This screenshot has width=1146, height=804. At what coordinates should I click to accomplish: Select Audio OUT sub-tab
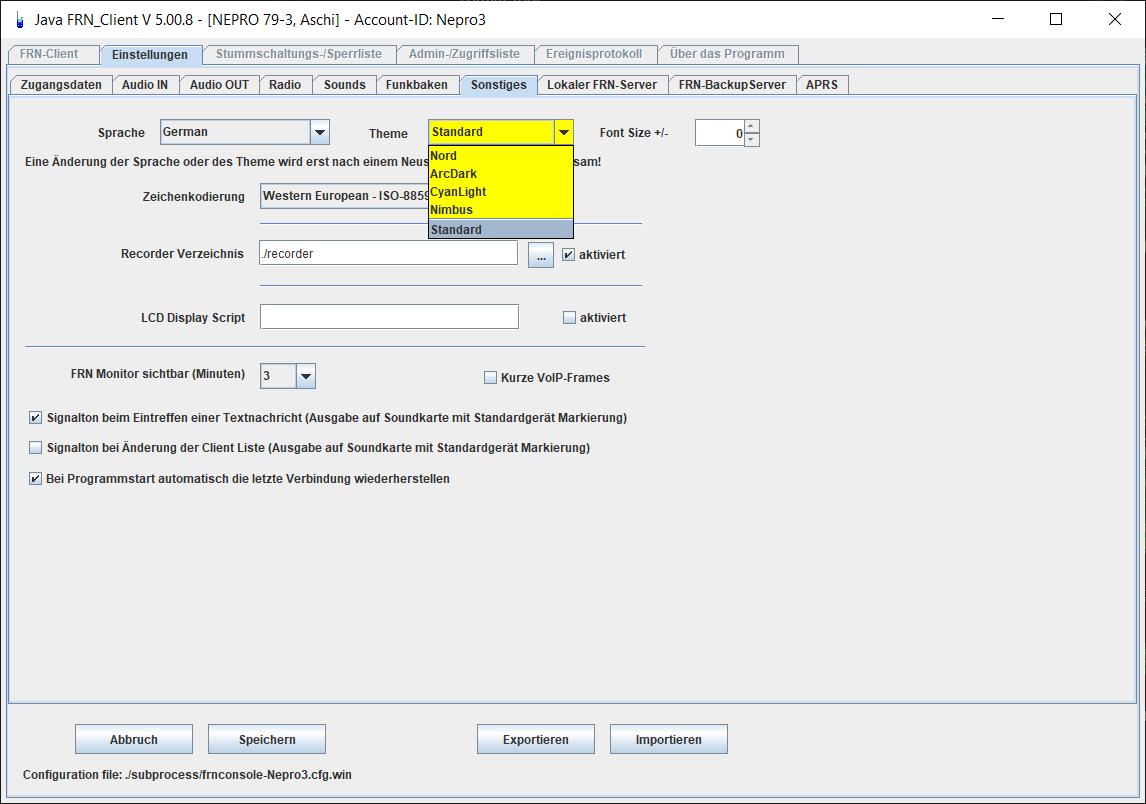click(219, 85)
